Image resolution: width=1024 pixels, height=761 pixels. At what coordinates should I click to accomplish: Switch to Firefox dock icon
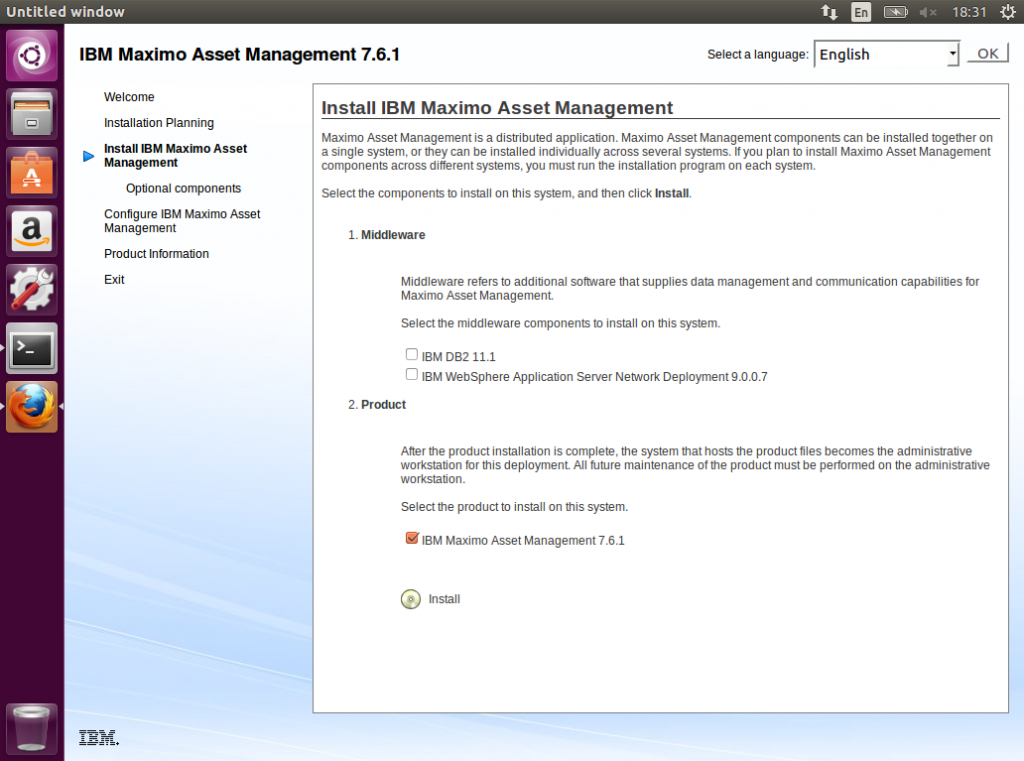(31, 407)
